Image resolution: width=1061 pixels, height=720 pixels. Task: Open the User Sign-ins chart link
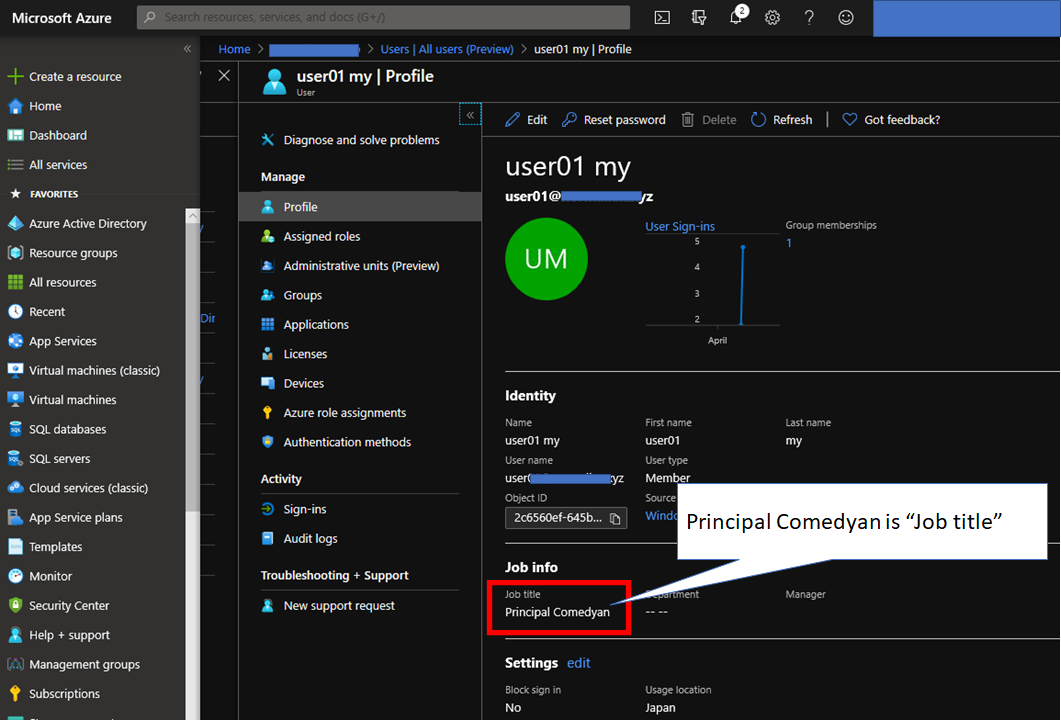pos(679,226)
